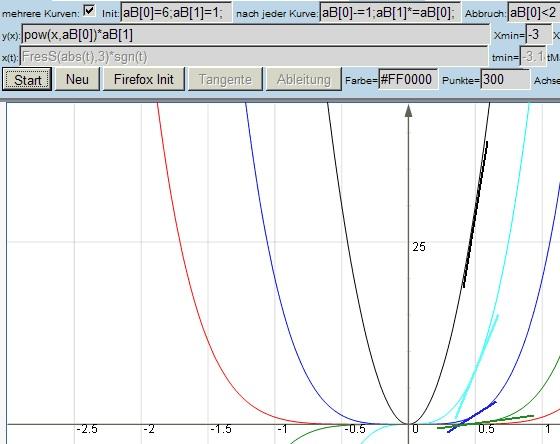Click the Xmin field showing -3
Screen dimensions: 560x444
pyautogui.click(x=538, y=35)
